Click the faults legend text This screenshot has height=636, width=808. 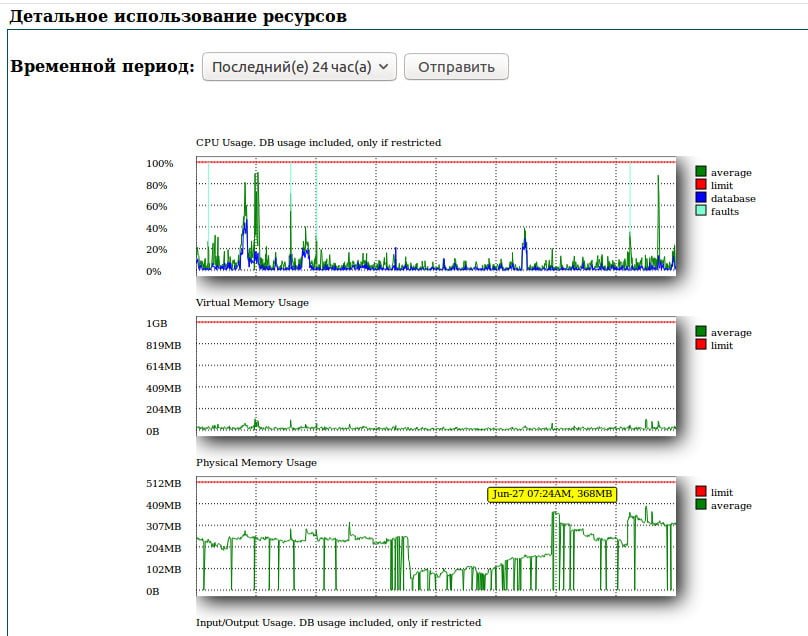coord(725,211)
